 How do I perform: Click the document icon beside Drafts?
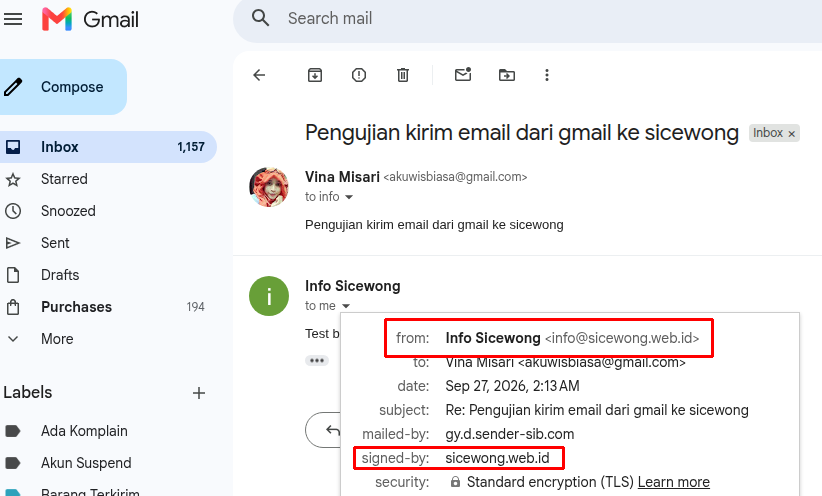pos(13,275)
